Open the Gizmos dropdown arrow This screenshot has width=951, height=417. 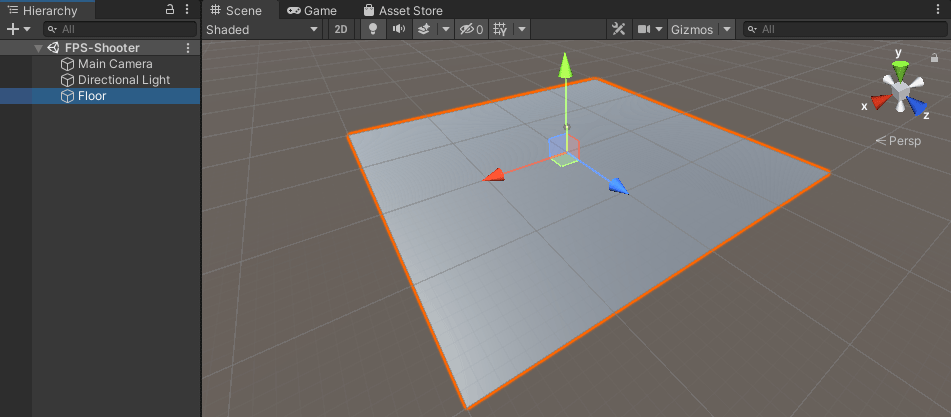727,30
